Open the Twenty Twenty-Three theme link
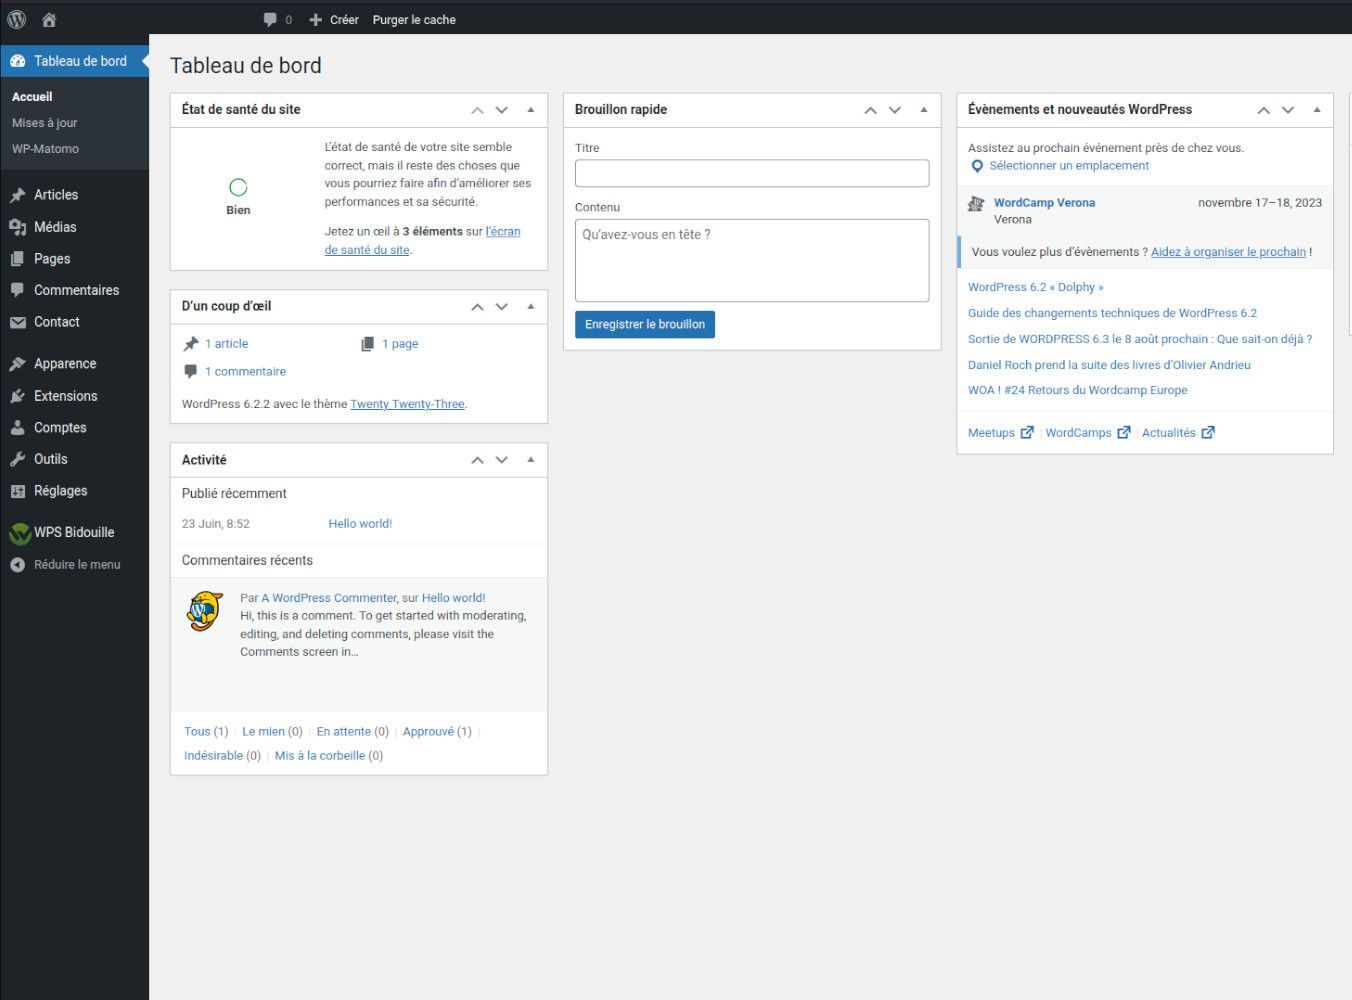 coord(407,404)
